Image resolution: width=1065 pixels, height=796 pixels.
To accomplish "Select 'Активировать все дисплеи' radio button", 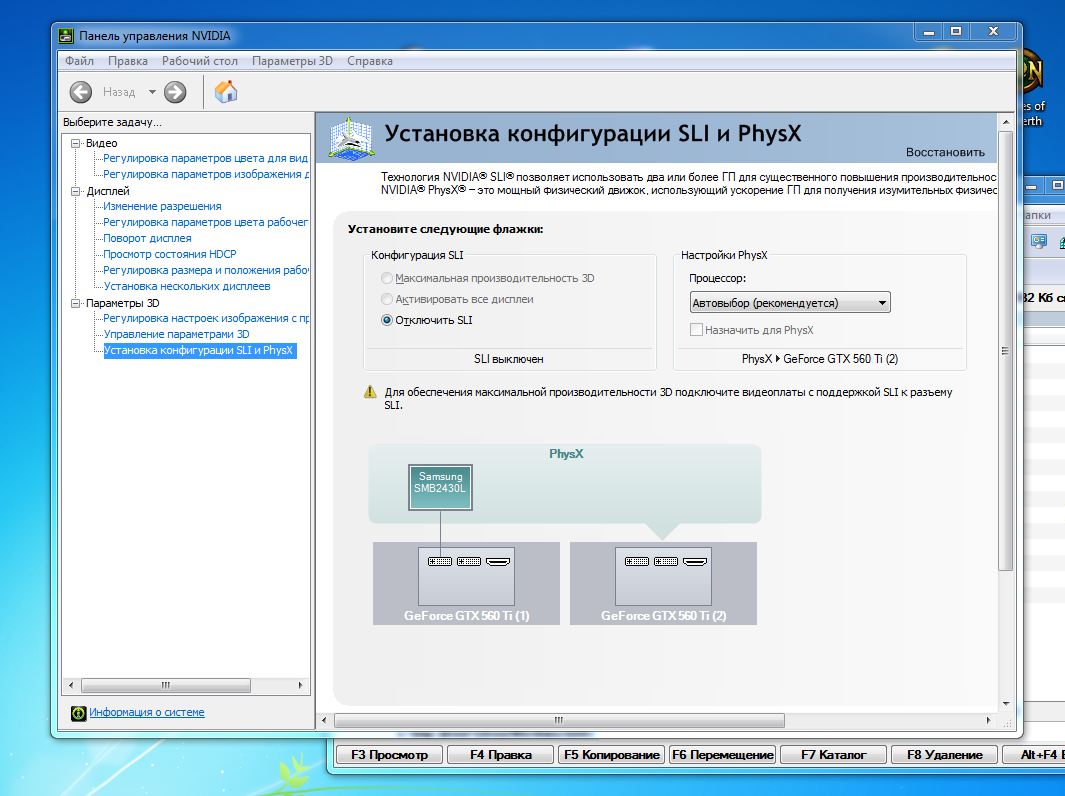I will pyautogui.click(x=387, y=299).
